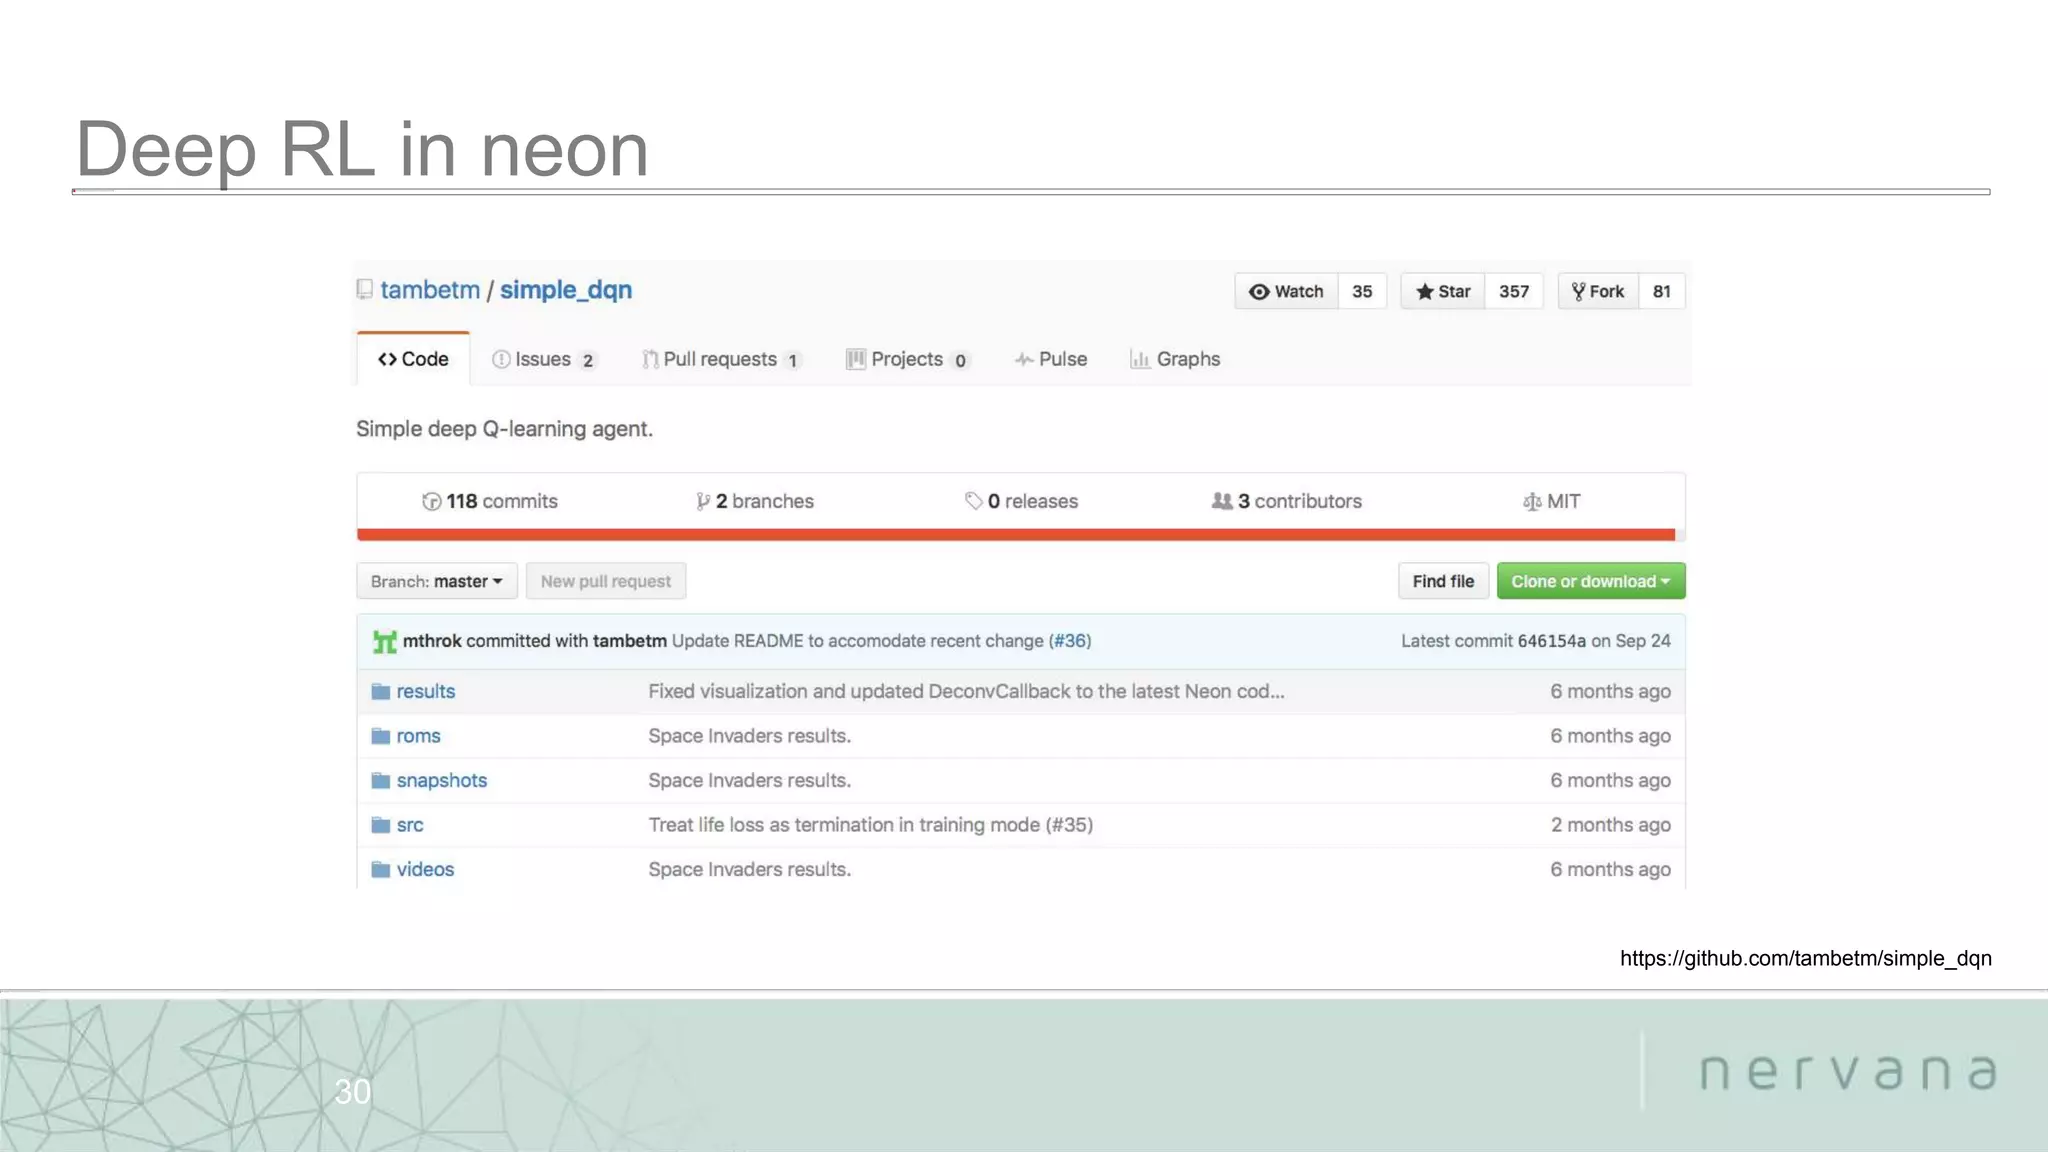Click the star icon in Star button

[1424, 291]
